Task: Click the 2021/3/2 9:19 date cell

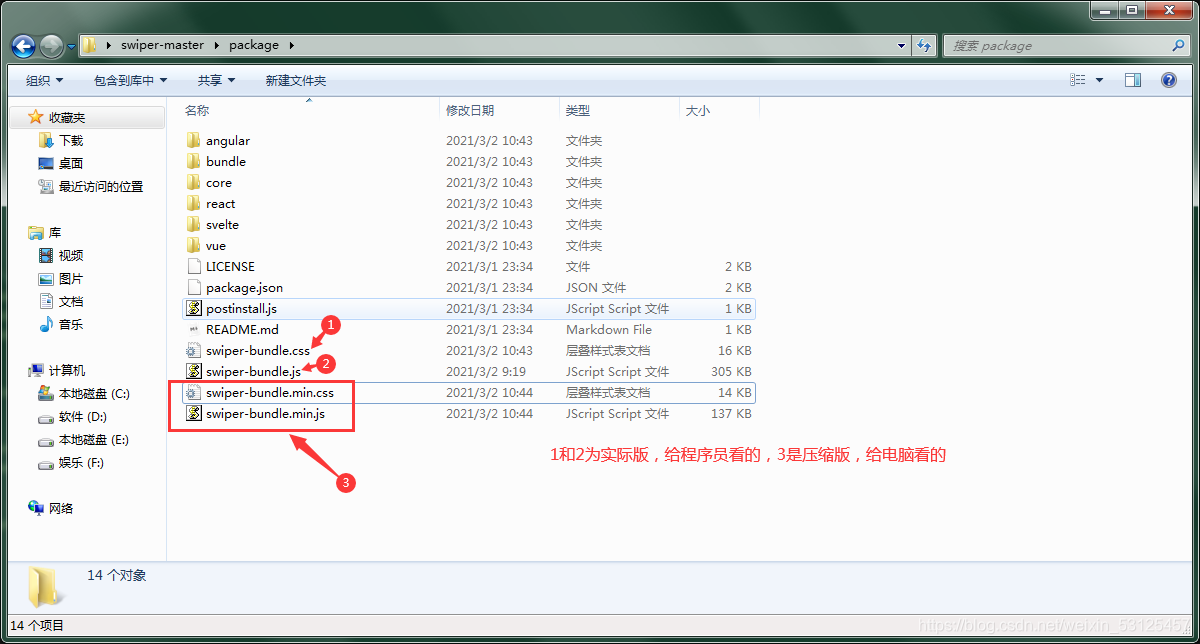Action: click(x=486, y=372)
